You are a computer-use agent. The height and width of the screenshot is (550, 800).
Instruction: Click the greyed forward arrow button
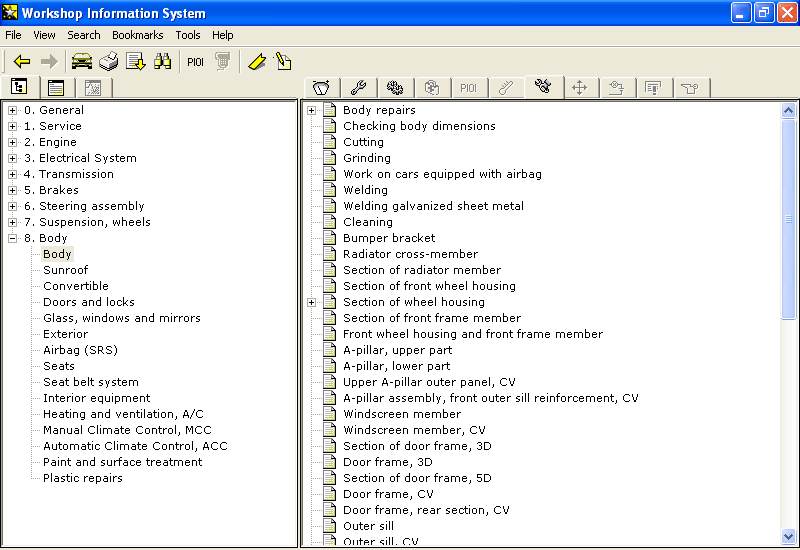tap(49, 62)
